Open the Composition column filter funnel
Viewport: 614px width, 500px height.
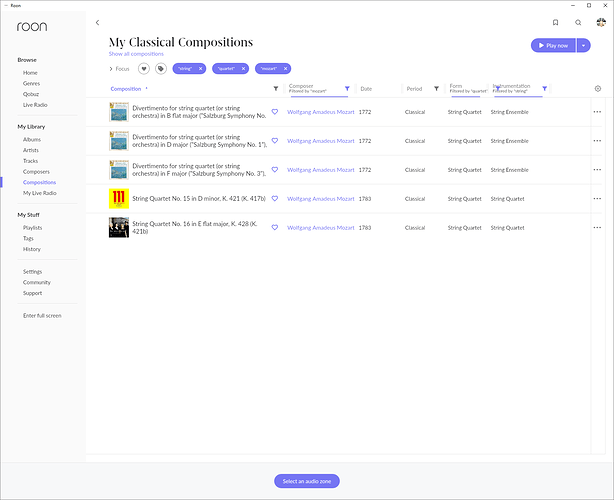click(x=276, y=88)
